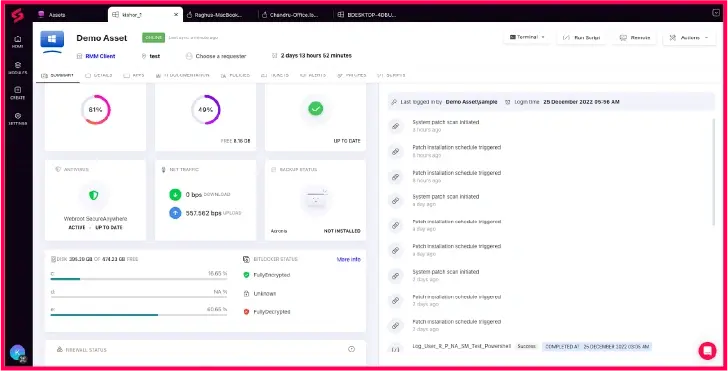Open the tab overflow dropdown at top right
728x371 pixels.
pyautogui.click(x=716, y=13)
